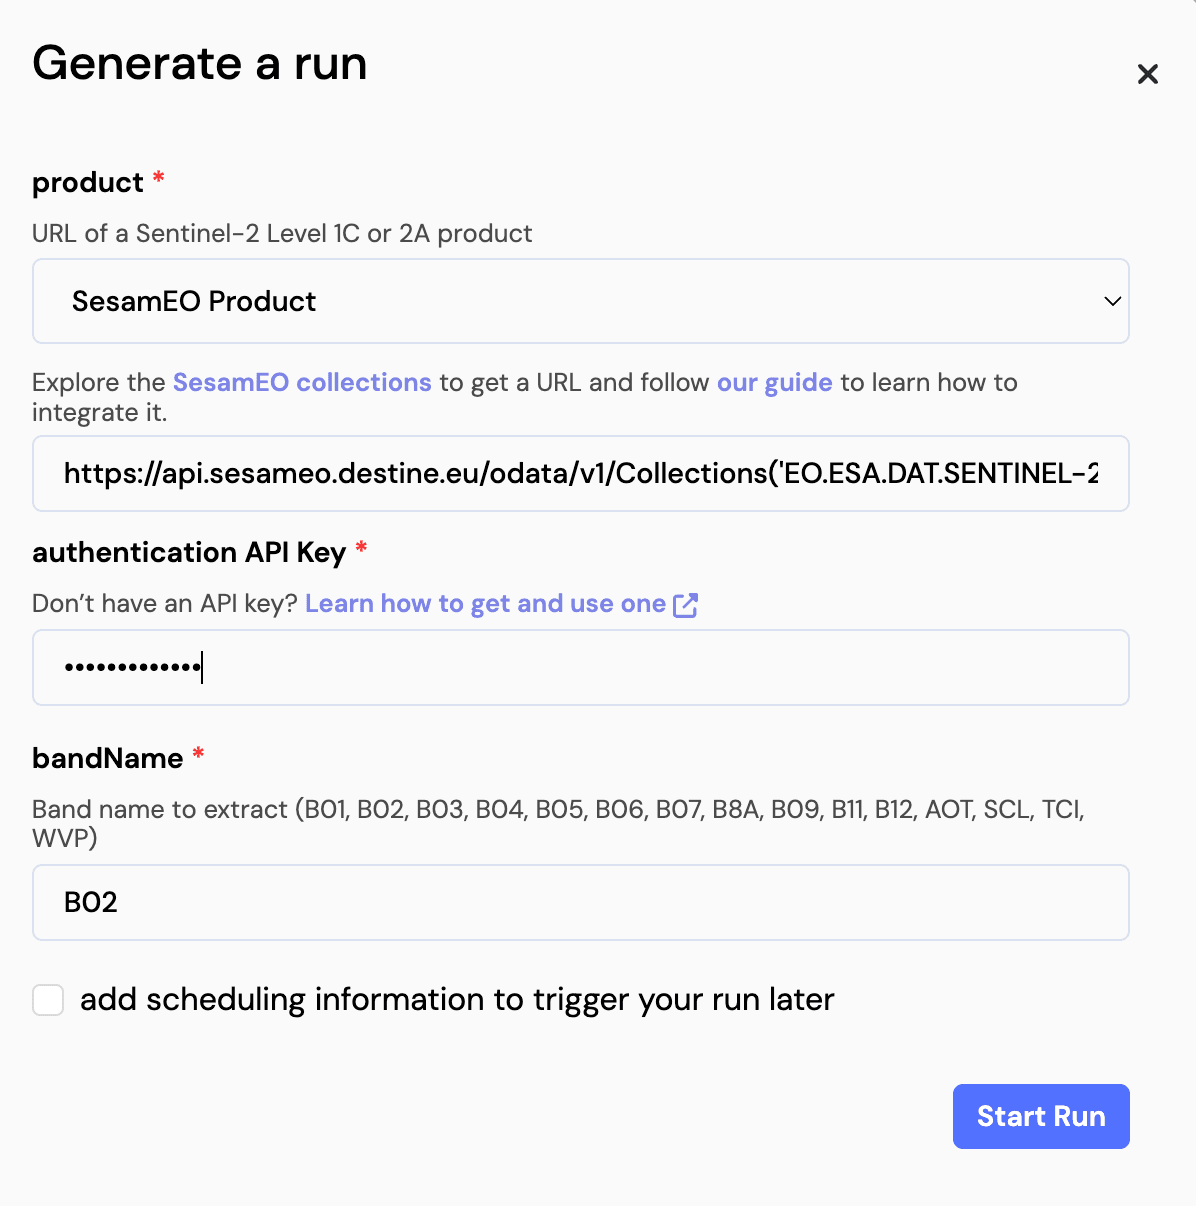The width and height of the screenshot is (1196, 1206).
Task: Enable scheduling information for a later run
Action: 47,999
